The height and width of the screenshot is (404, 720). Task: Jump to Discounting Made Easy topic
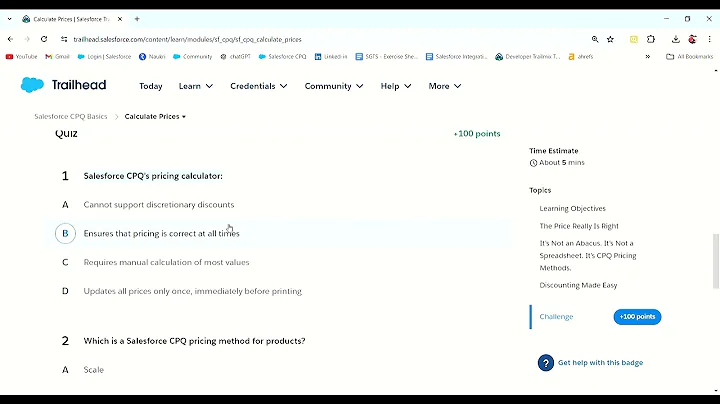(x=578, y=285)
